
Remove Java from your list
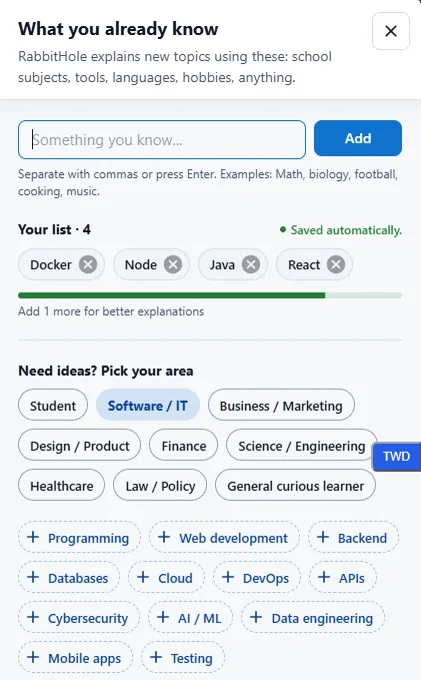[251, 265]
